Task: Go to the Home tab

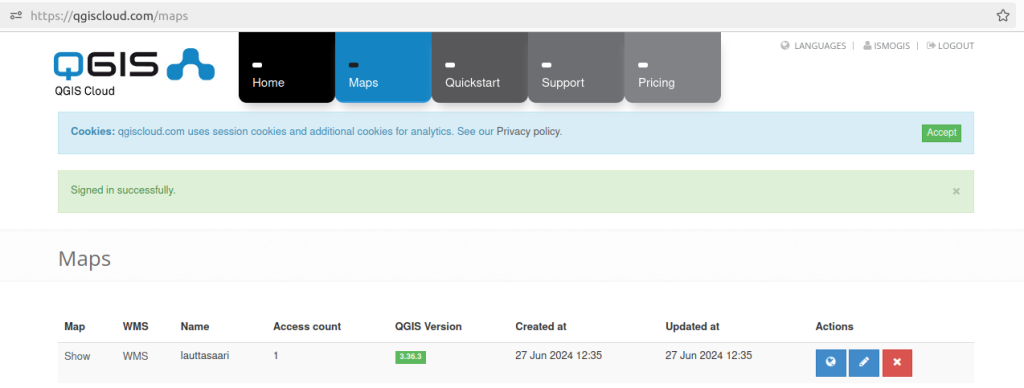Action: (287, 67)
